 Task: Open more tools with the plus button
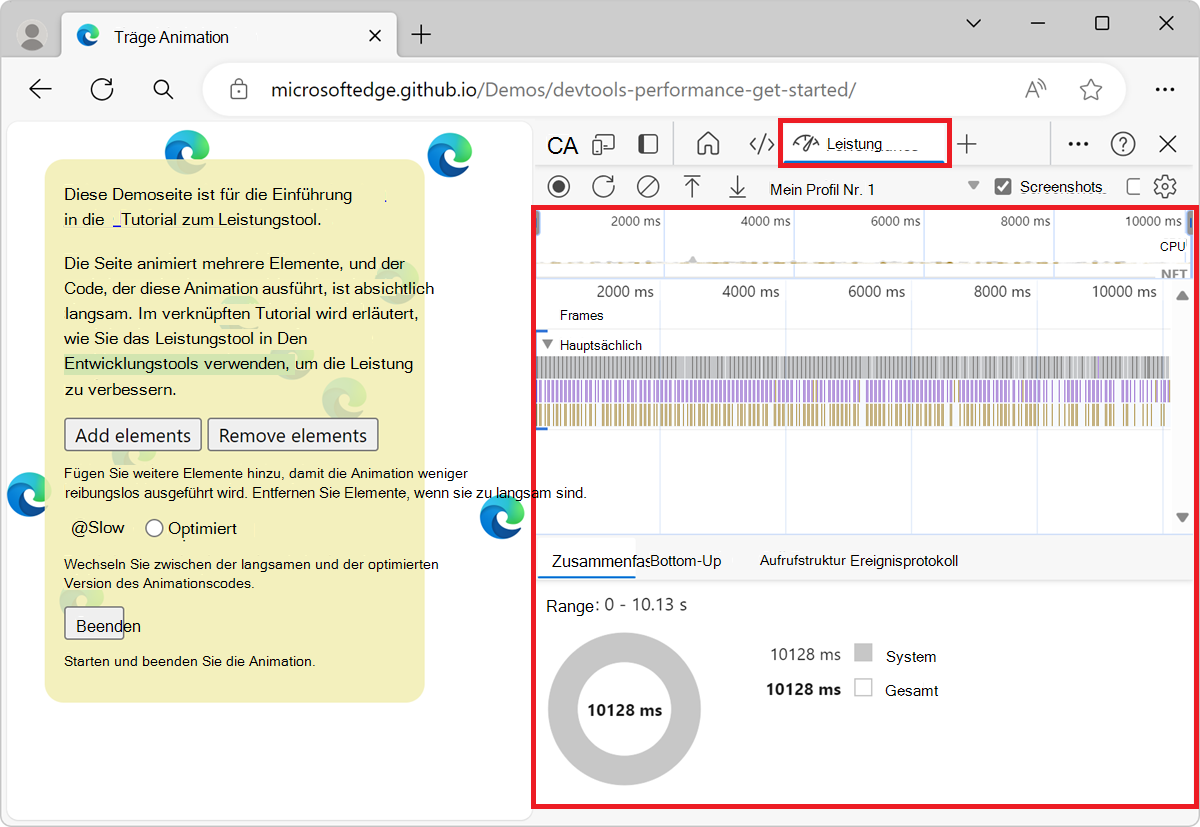tap(966, 144)
